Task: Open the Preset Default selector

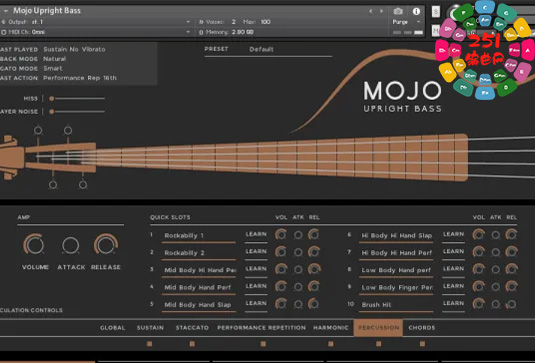Action: pos(268,49)
